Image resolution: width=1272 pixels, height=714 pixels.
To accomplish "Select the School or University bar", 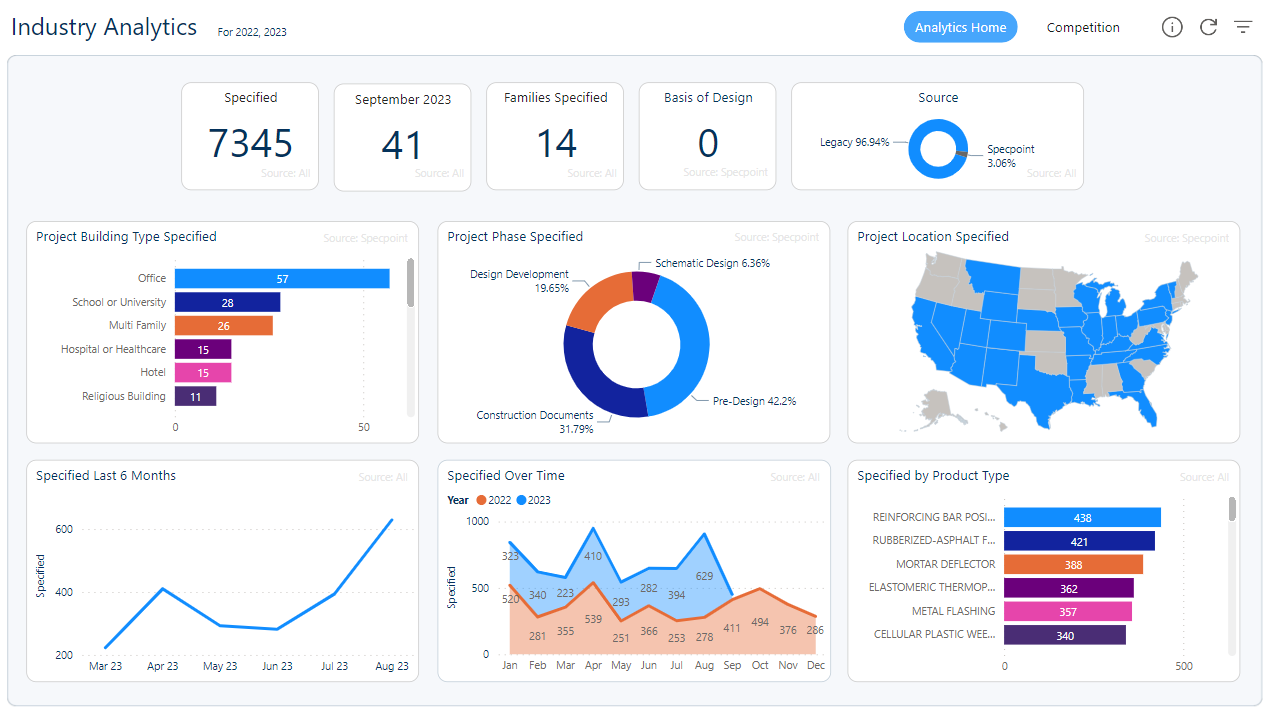I will 227,302.
